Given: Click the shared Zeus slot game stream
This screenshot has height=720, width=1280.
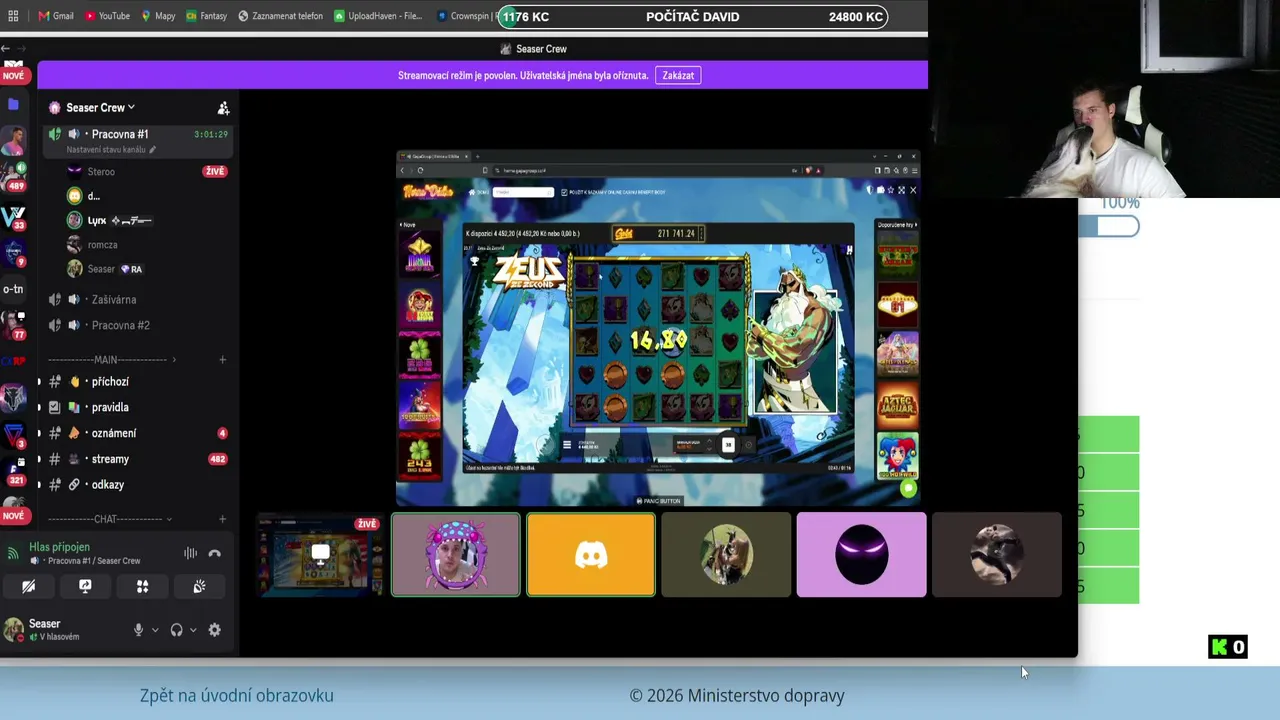Looking at the screenshot, I should point(658,328).
